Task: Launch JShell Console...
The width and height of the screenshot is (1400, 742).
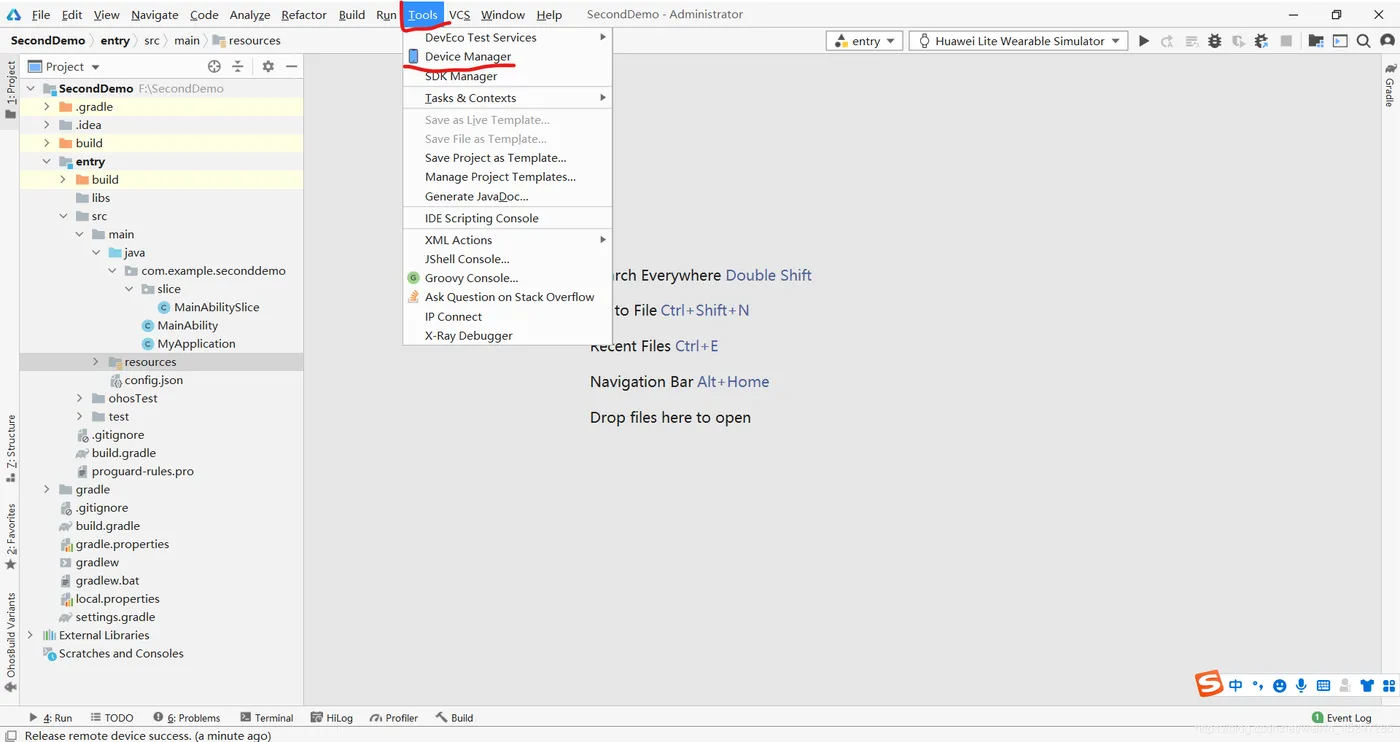Action: pos(507,259)
